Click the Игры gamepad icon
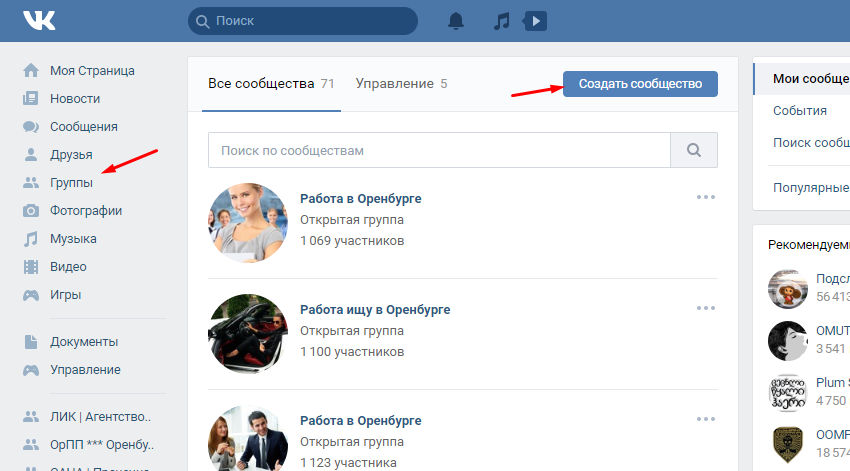The height and width of the screenshot is (471, 850). [x=31, y=295]
